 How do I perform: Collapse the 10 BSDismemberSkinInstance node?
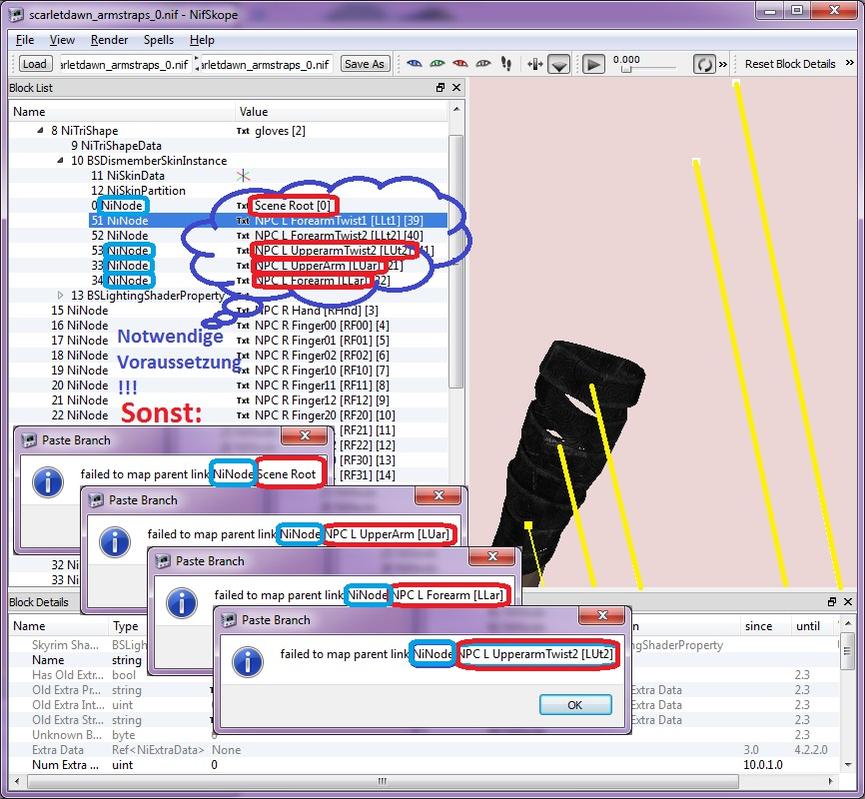pos(61,161)
